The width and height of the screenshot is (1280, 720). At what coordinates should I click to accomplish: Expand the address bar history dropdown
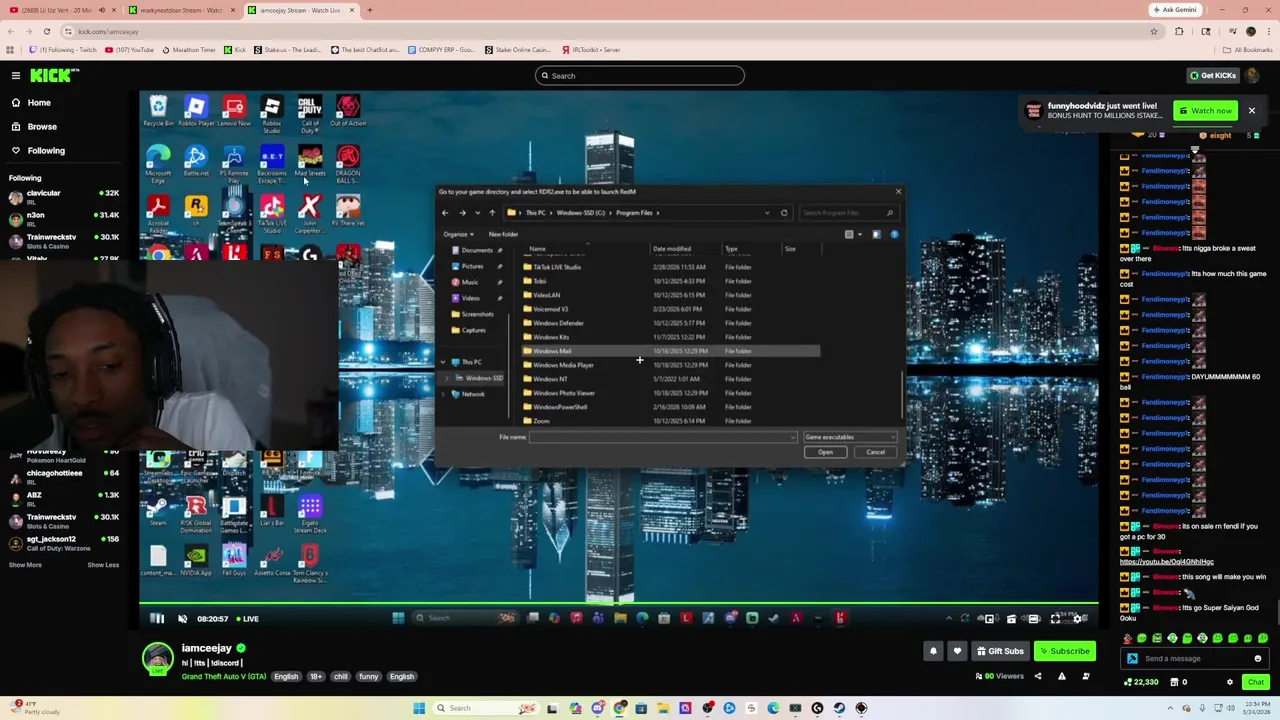[x=767, y=213]
